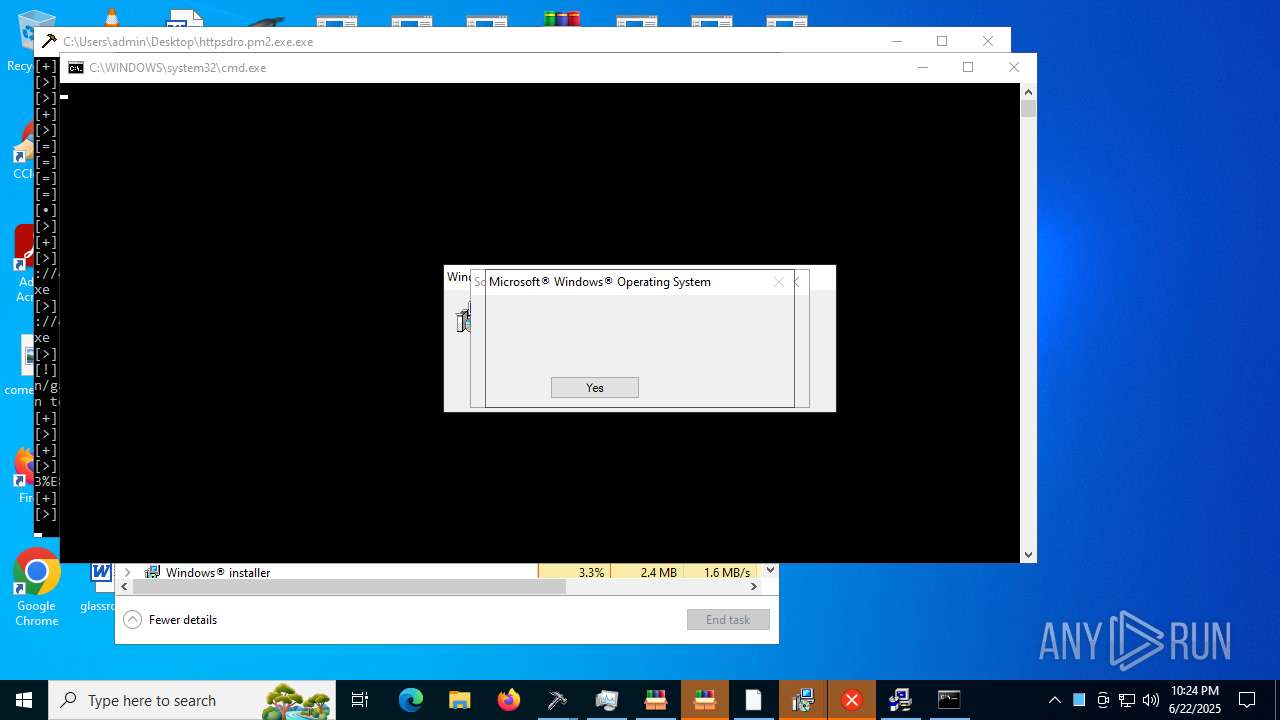
Task: Click the 1.6 MB/s disk value cell
Action: (720, 573)
